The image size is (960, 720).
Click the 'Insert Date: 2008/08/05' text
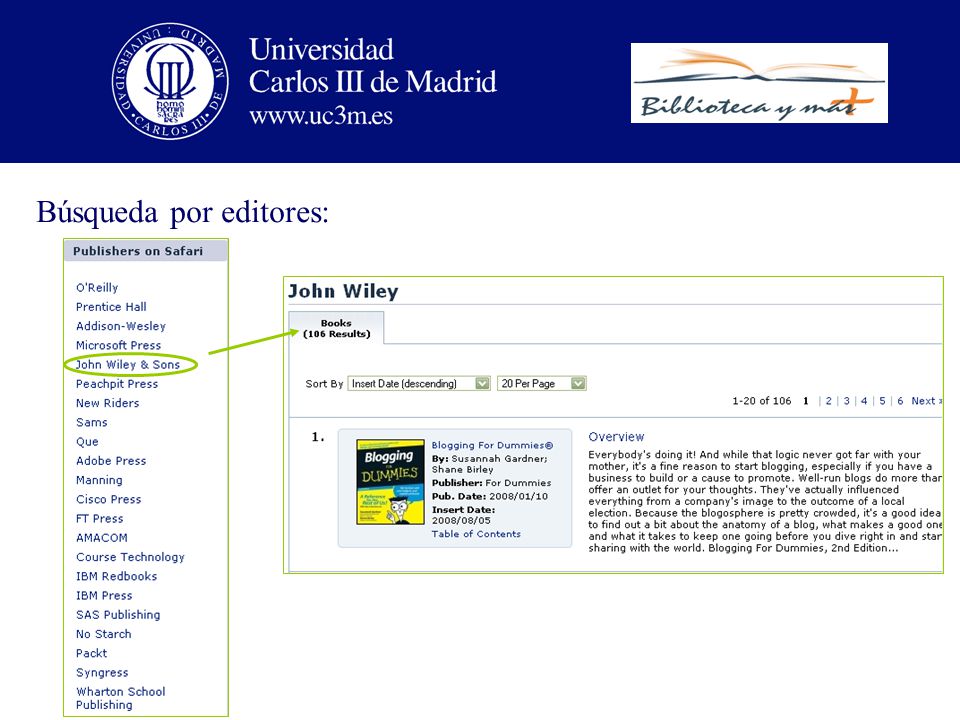tap(463, 515)
